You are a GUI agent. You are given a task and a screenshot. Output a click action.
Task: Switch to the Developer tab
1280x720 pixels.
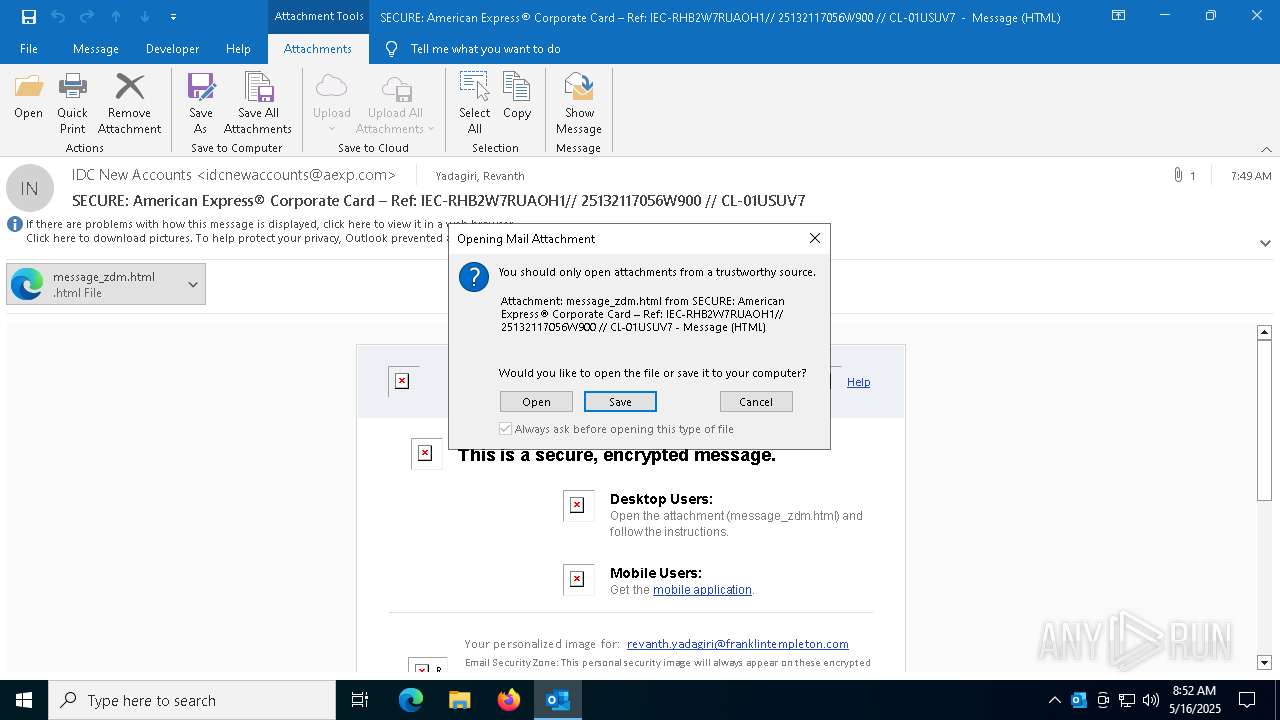tap(172, 49)
